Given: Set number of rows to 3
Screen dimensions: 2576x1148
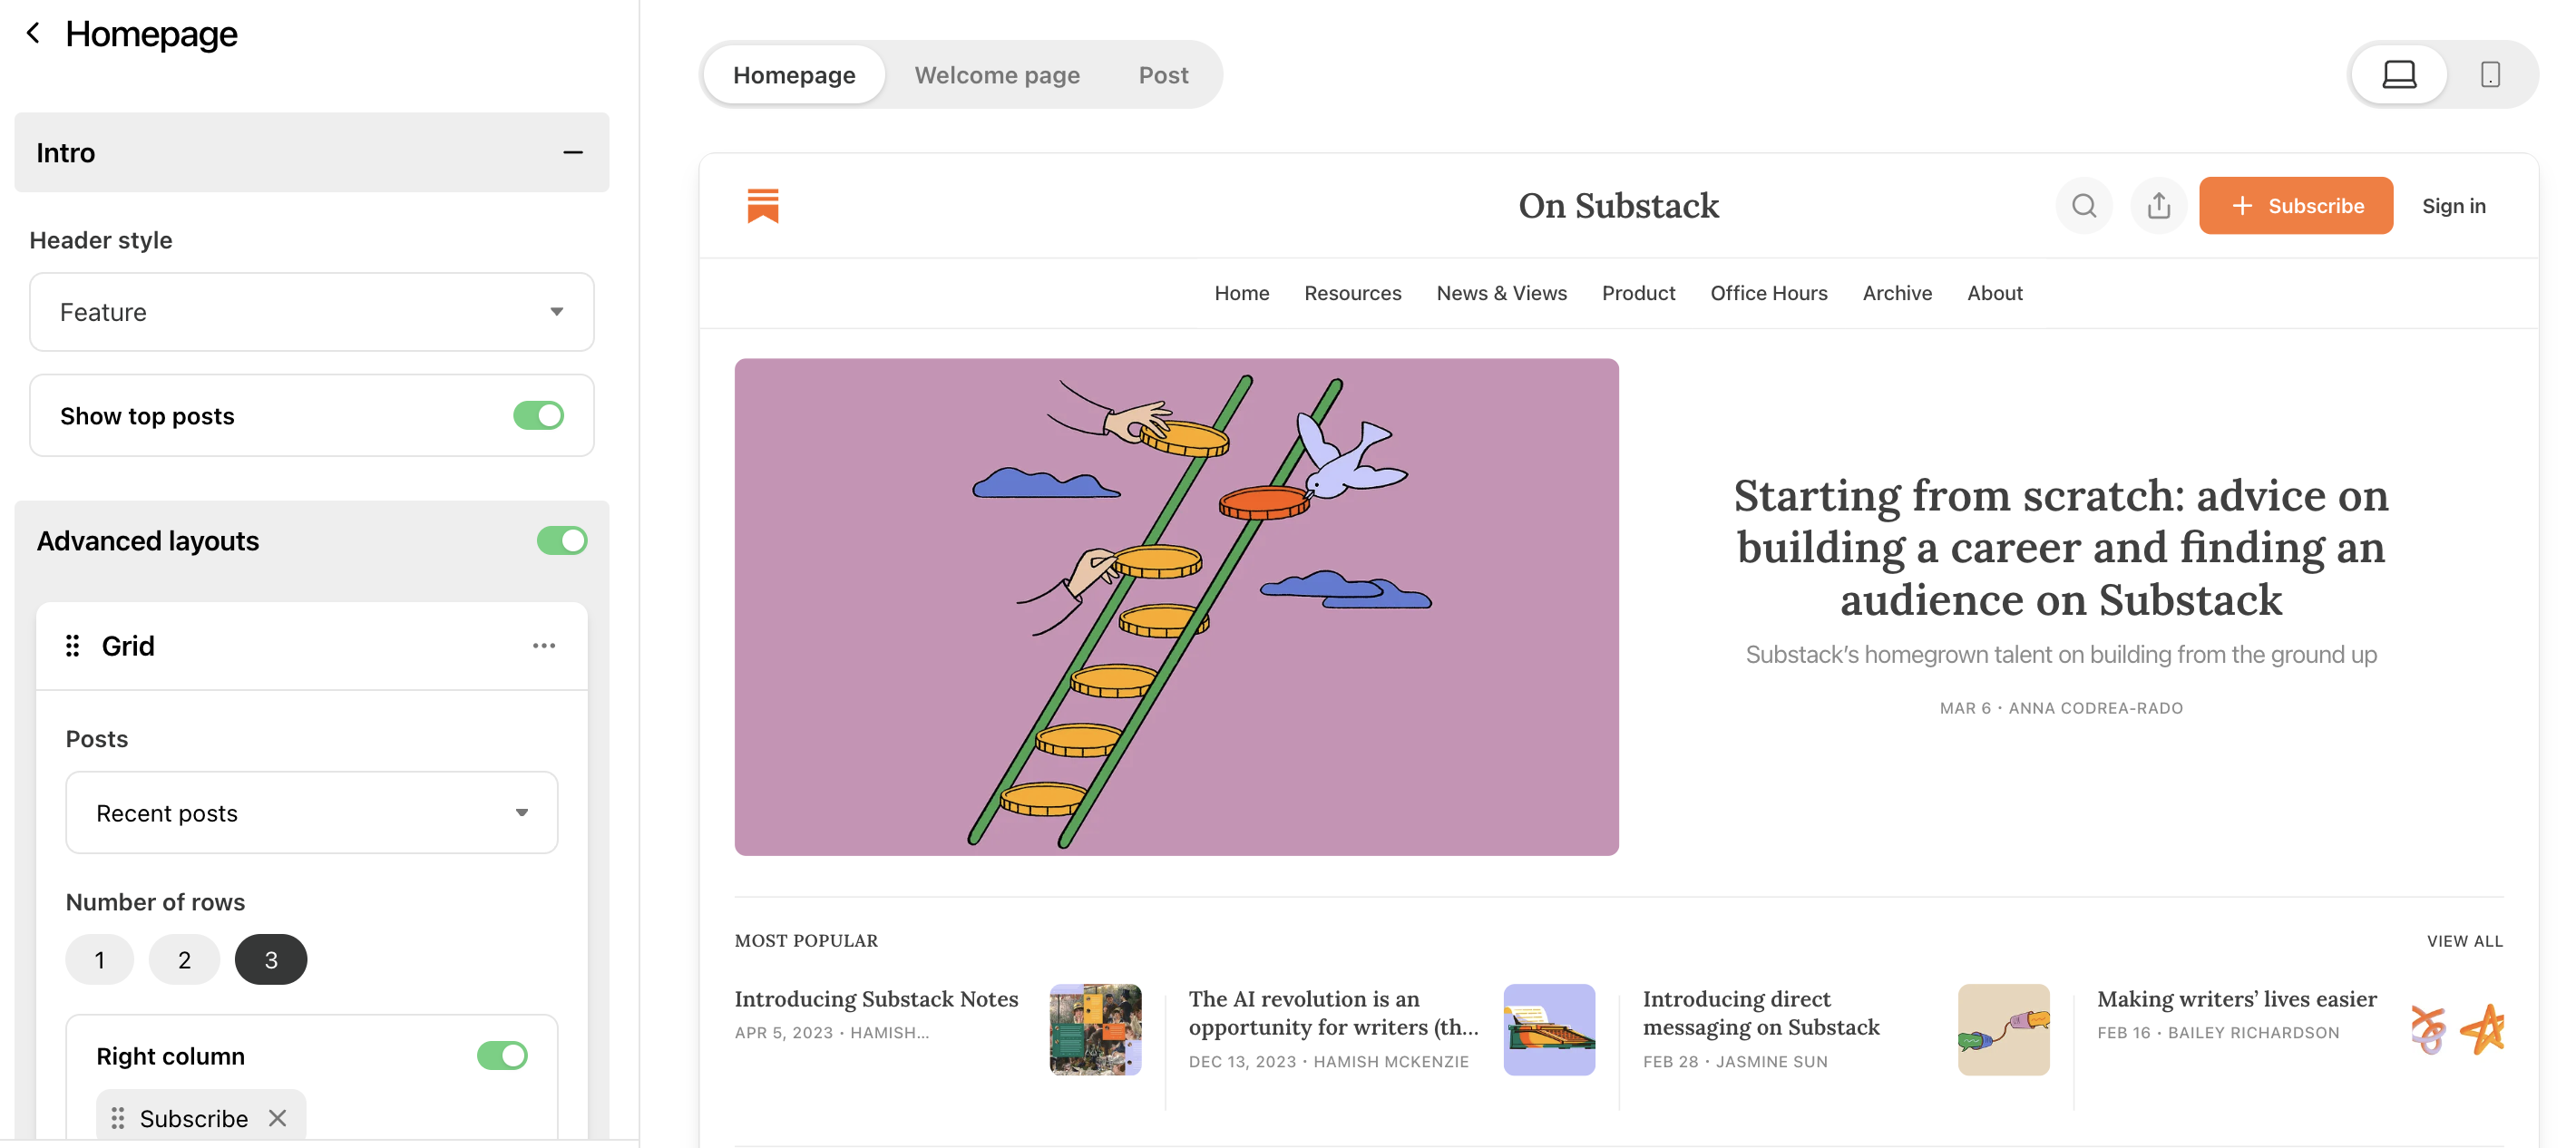Looking at the screenshot, I should [x=270, y=959].
